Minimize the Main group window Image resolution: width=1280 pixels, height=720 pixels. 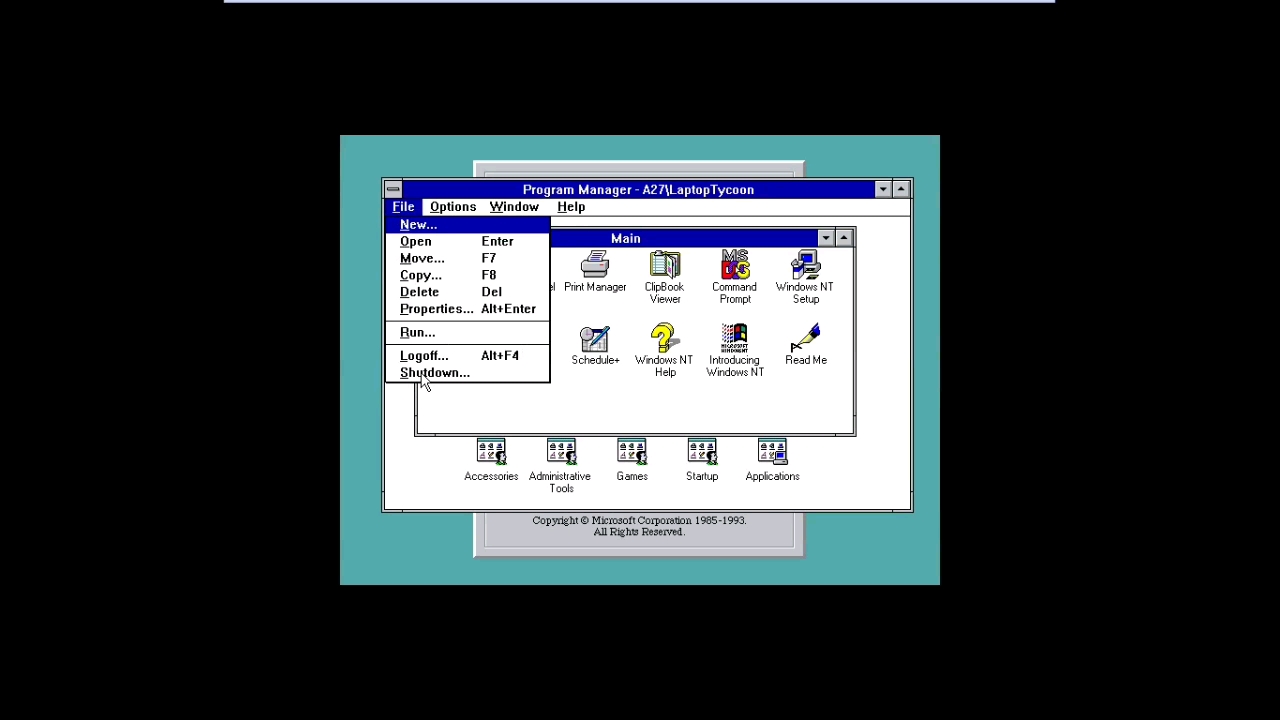coord(826,238)
